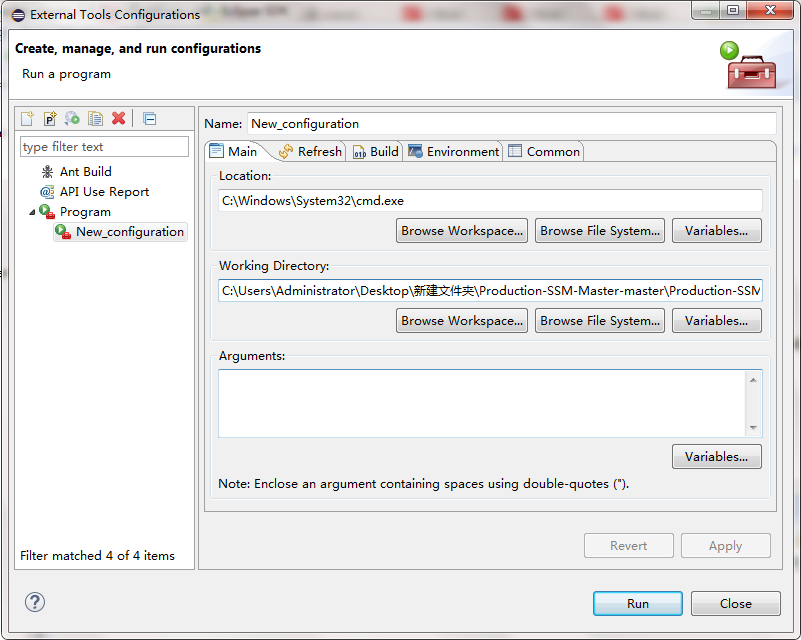Click the API Use Report icon
This screenshot has width=801, height=640.
click(47, 192)
